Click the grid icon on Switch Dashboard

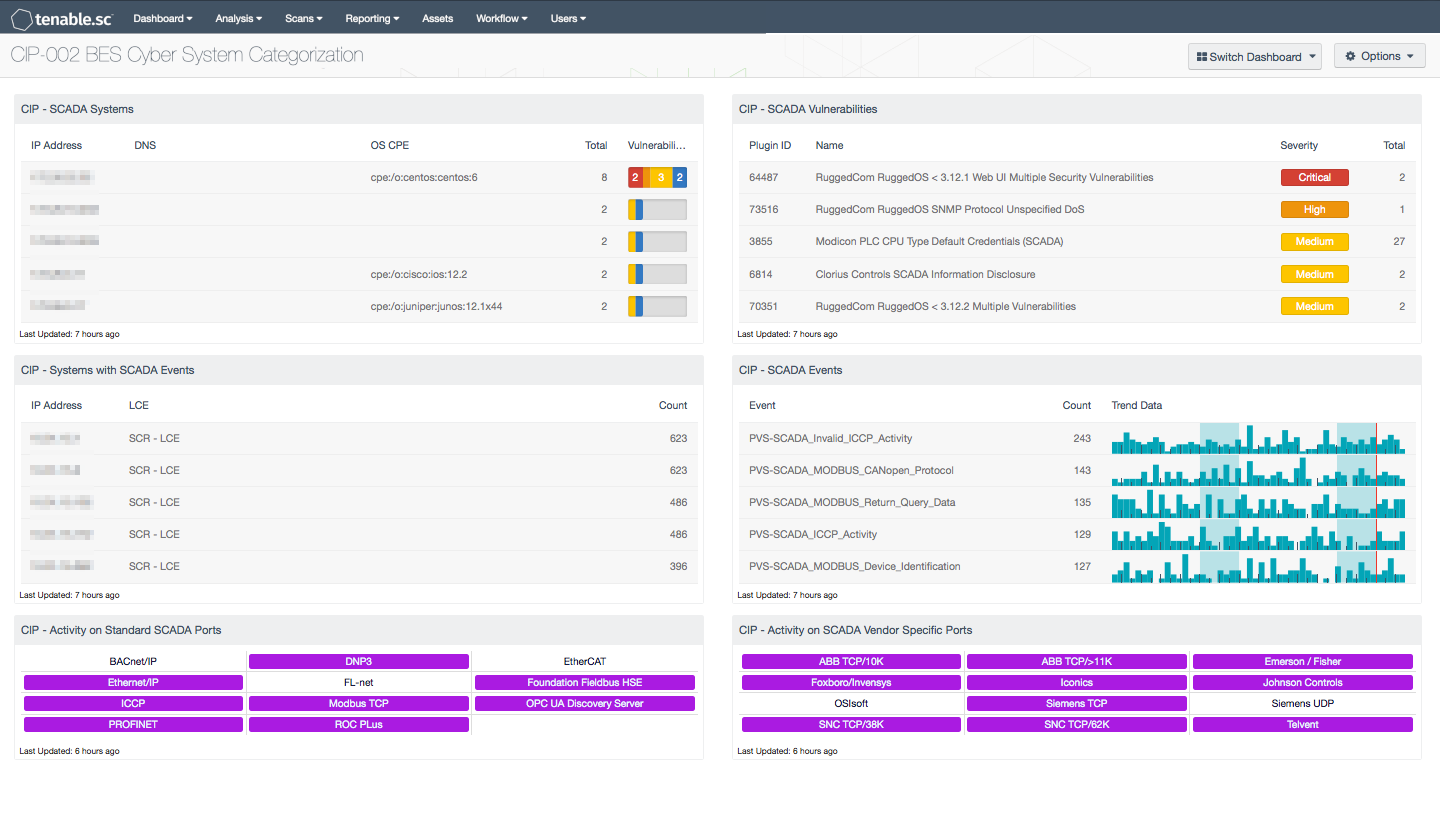(1202, 57)
